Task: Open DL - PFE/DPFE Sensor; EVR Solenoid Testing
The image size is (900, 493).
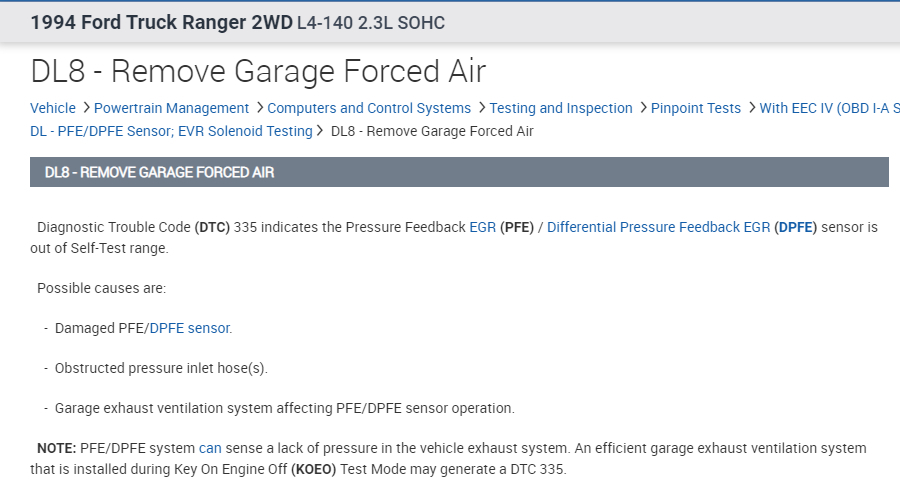Action: point(171,131)
